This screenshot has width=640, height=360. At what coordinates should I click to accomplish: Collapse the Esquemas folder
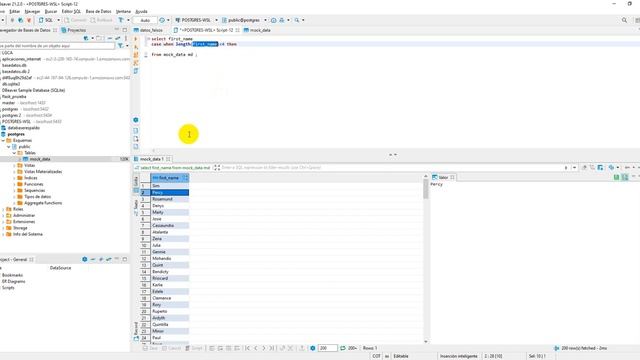click(x=3, y=140)
